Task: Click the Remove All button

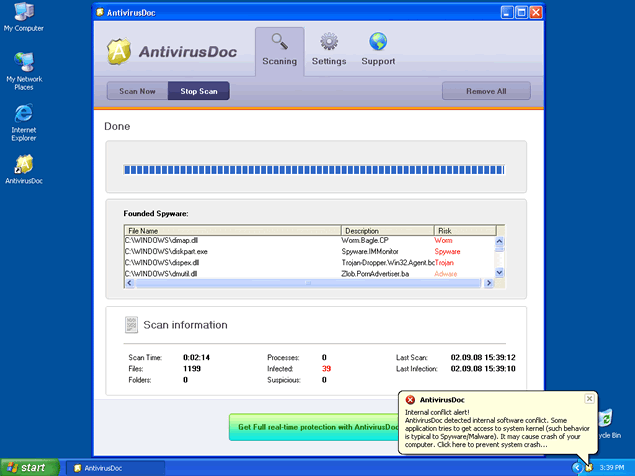Action: click(x=486, y=91)
